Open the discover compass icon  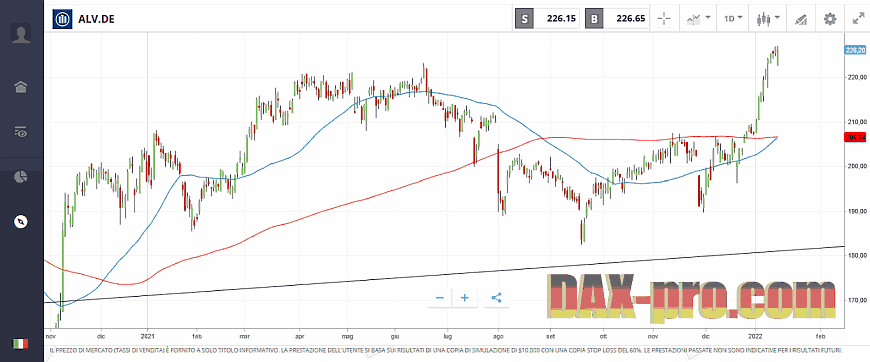[21, 222]
